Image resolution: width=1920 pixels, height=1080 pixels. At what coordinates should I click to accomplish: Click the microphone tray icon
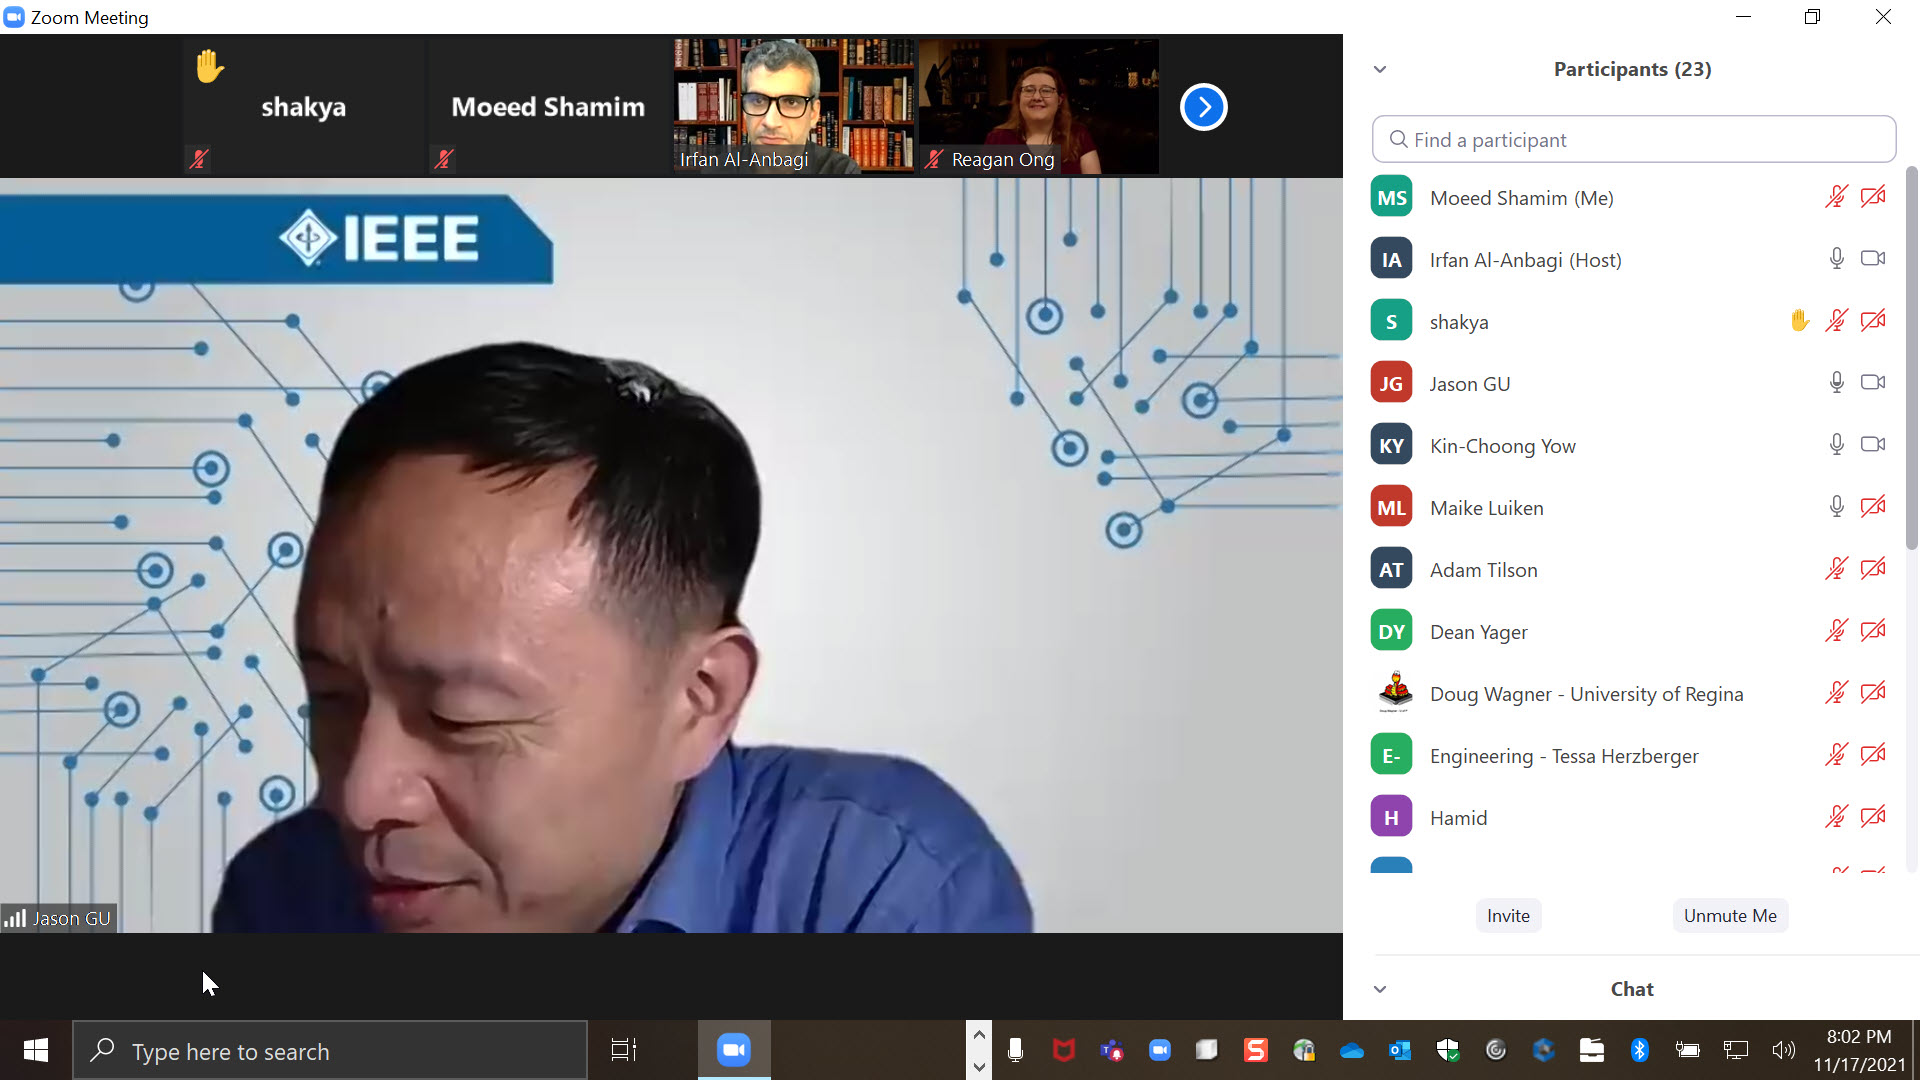pos(1015,1050)
